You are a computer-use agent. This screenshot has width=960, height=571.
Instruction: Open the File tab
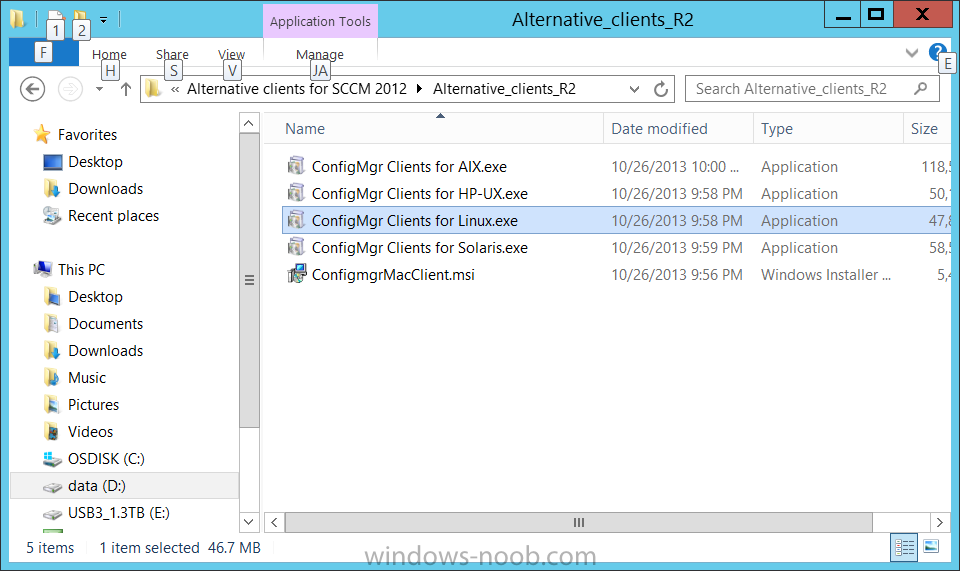pyautogui.click(x=43, y=53)
